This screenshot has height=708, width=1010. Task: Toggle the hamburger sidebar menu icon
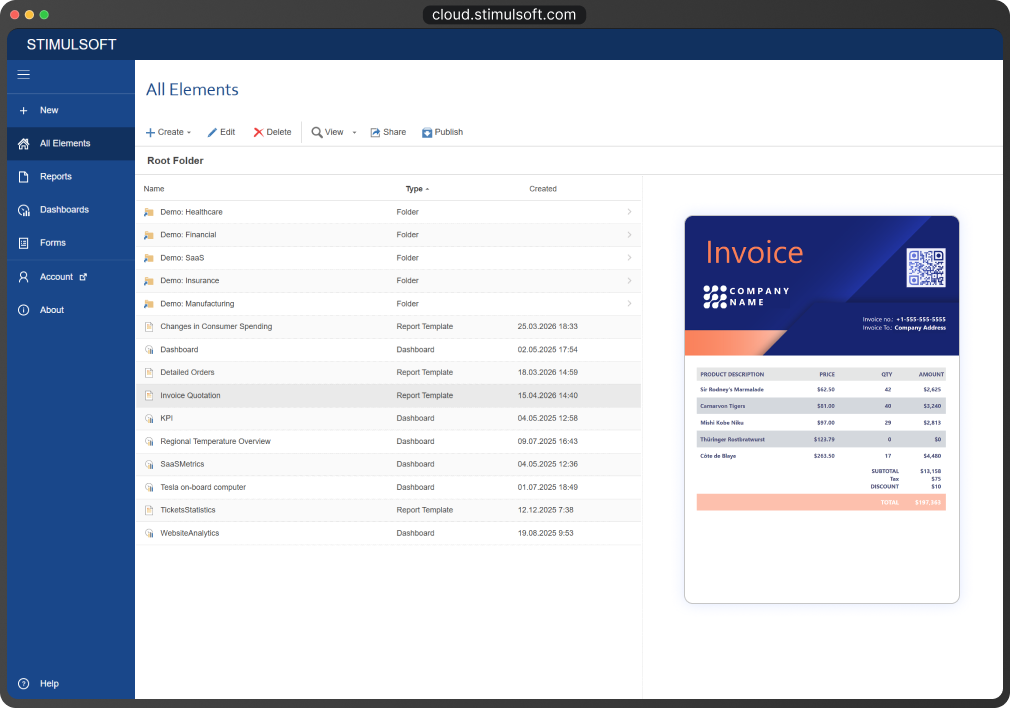[x=24, y=74]
